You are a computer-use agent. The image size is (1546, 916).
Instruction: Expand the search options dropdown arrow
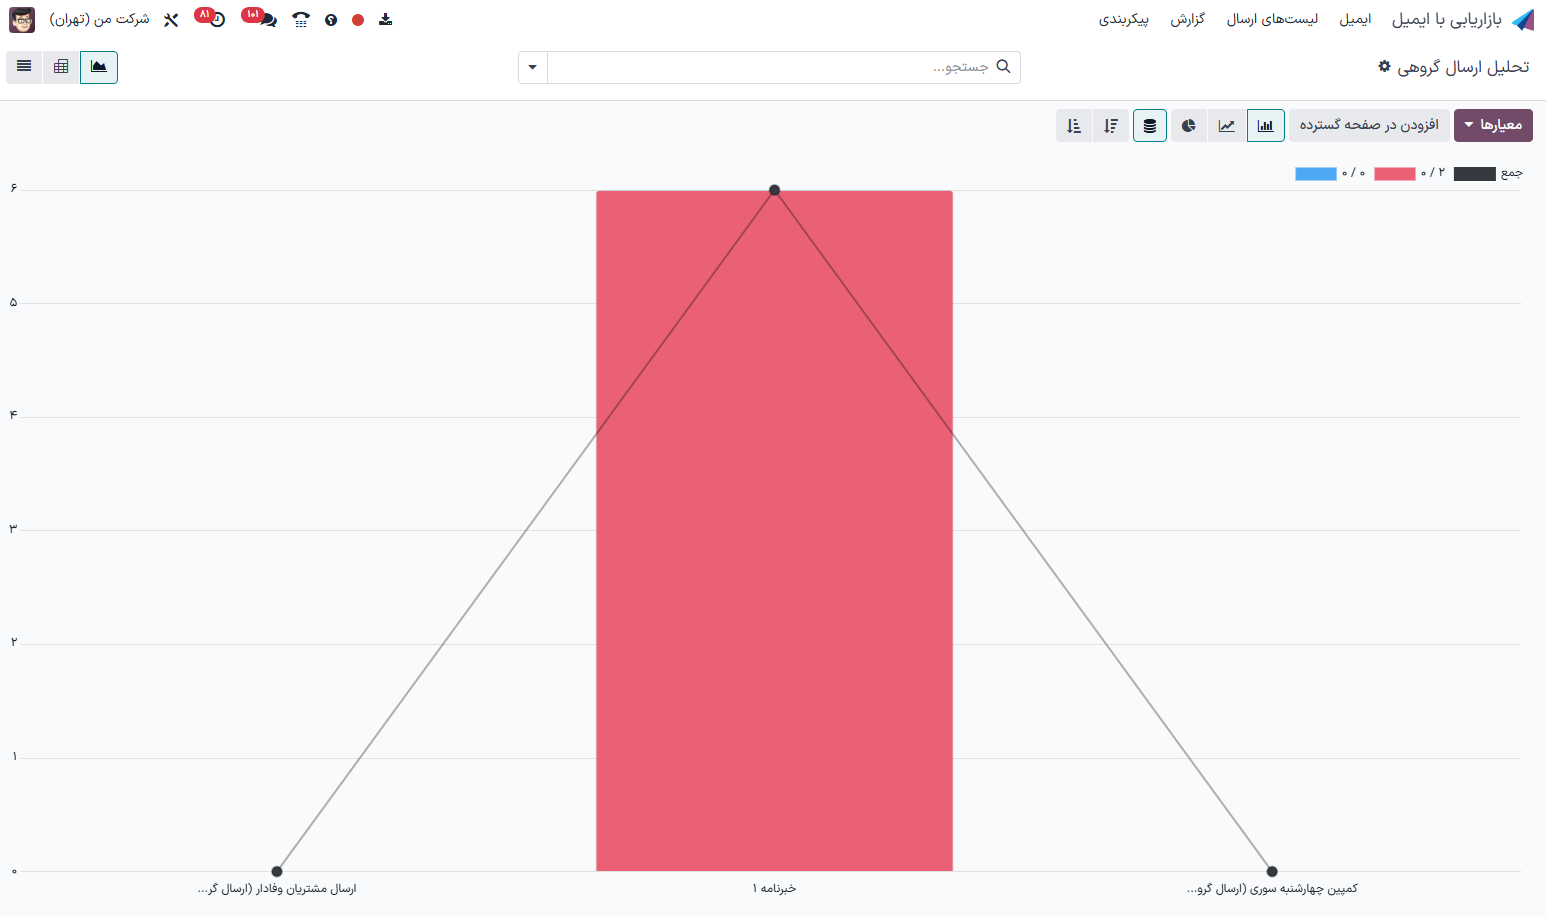pyautogui.click(x=533, y=67)
